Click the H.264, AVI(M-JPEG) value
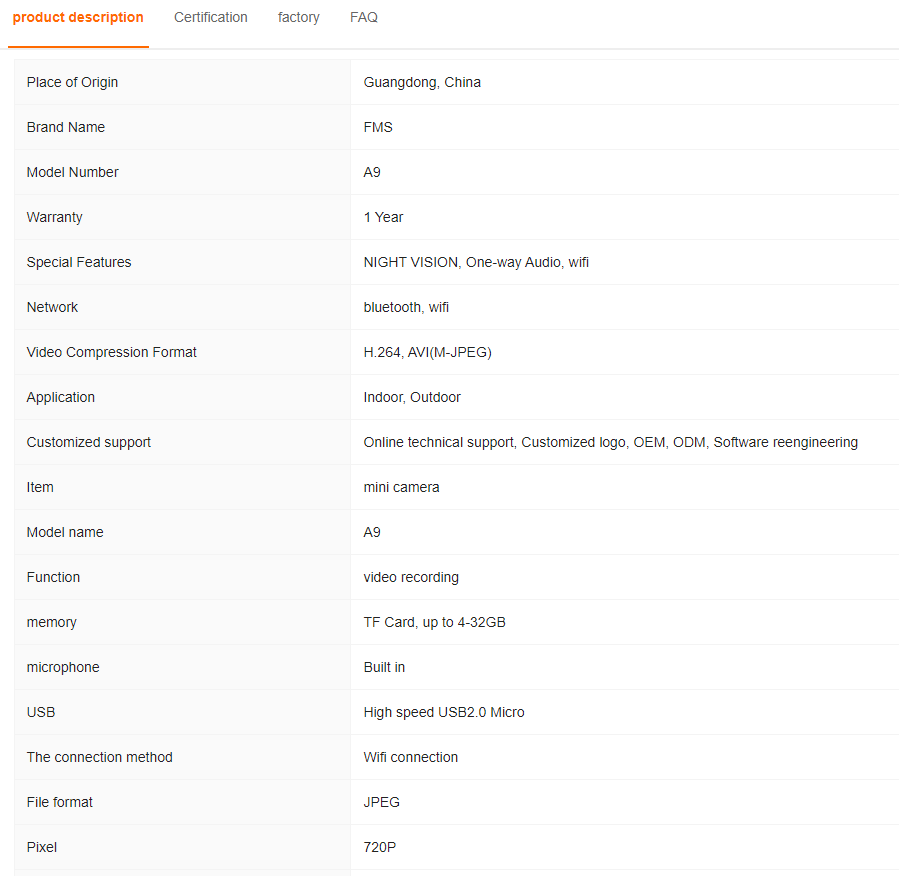 [x=427, y=352]
